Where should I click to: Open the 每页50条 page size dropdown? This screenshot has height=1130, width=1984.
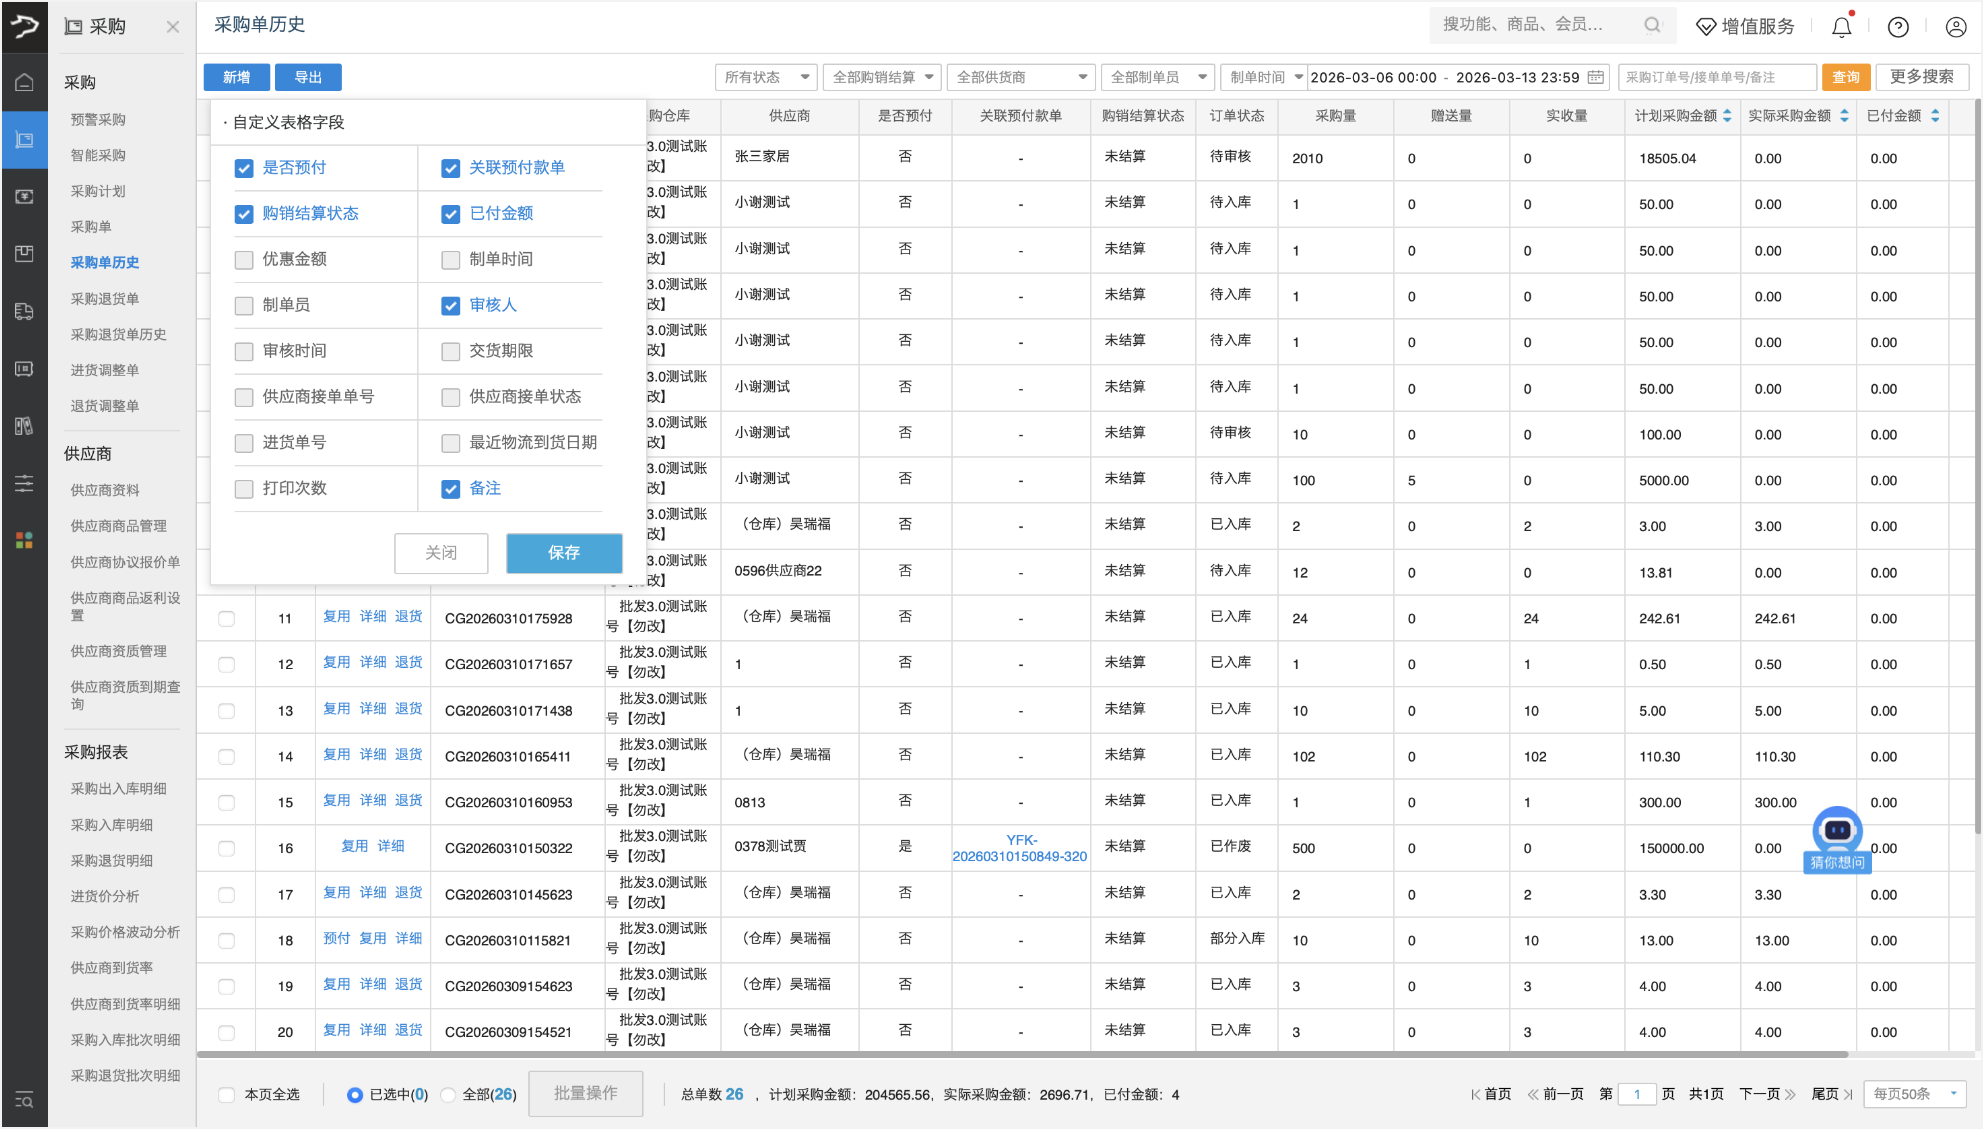click(1914, 1094)
